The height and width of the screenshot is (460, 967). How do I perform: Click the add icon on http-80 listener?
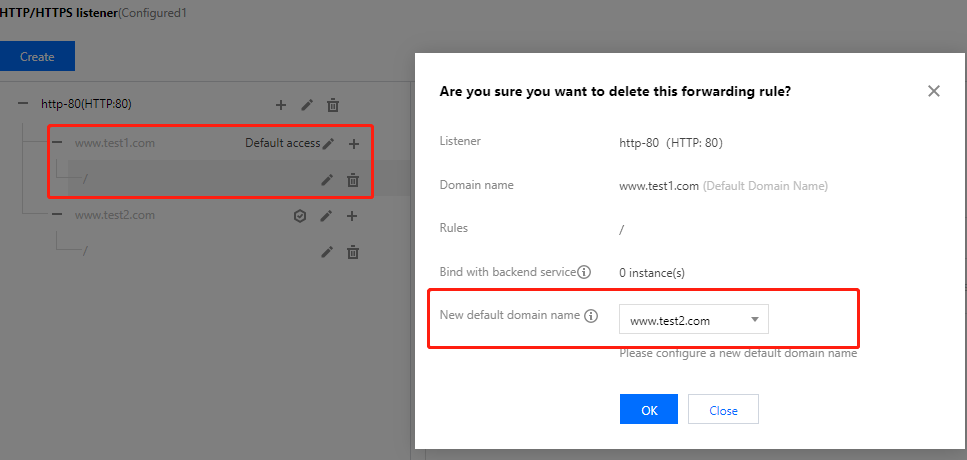281,104
